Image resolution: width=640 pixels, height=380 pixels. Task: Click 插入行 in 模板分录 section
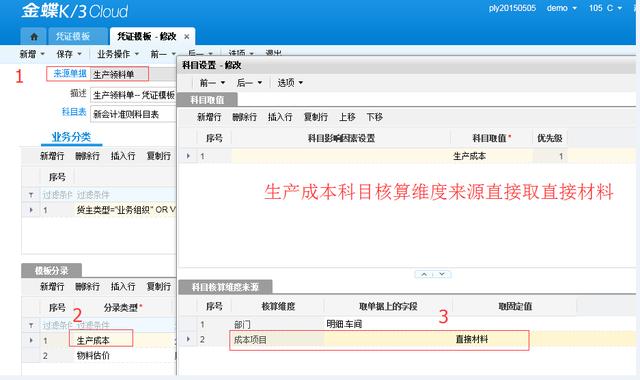pyautogui.click(x=123, y=287)
